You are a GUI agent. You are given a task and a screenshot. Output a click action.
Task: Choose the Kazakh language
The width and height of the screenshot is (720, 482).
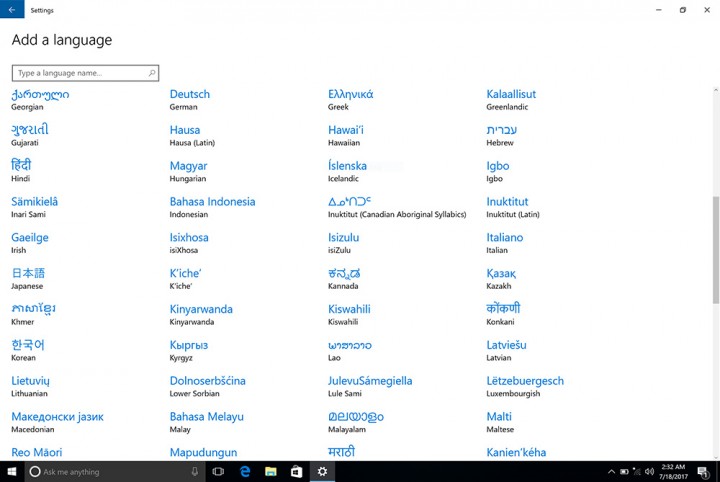click(x=501, y=279)
